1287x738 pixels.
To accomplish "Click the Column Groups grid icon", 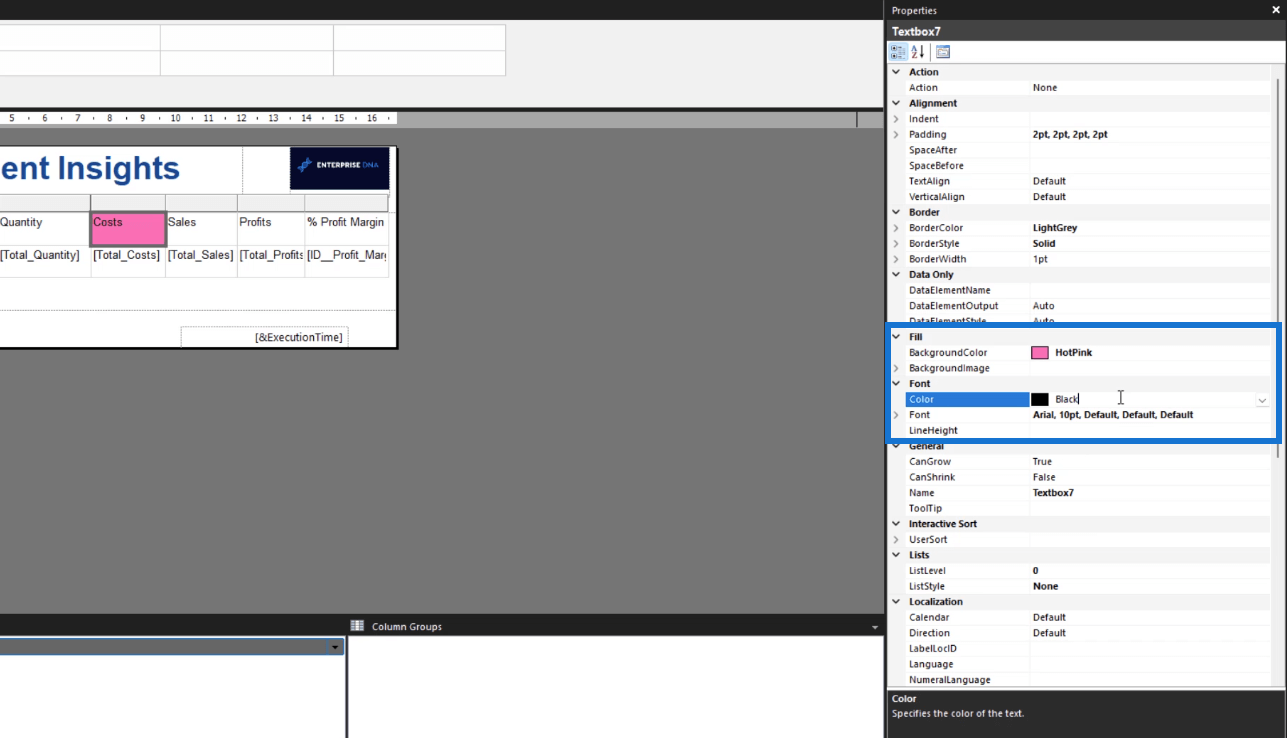I will [357, 626].
